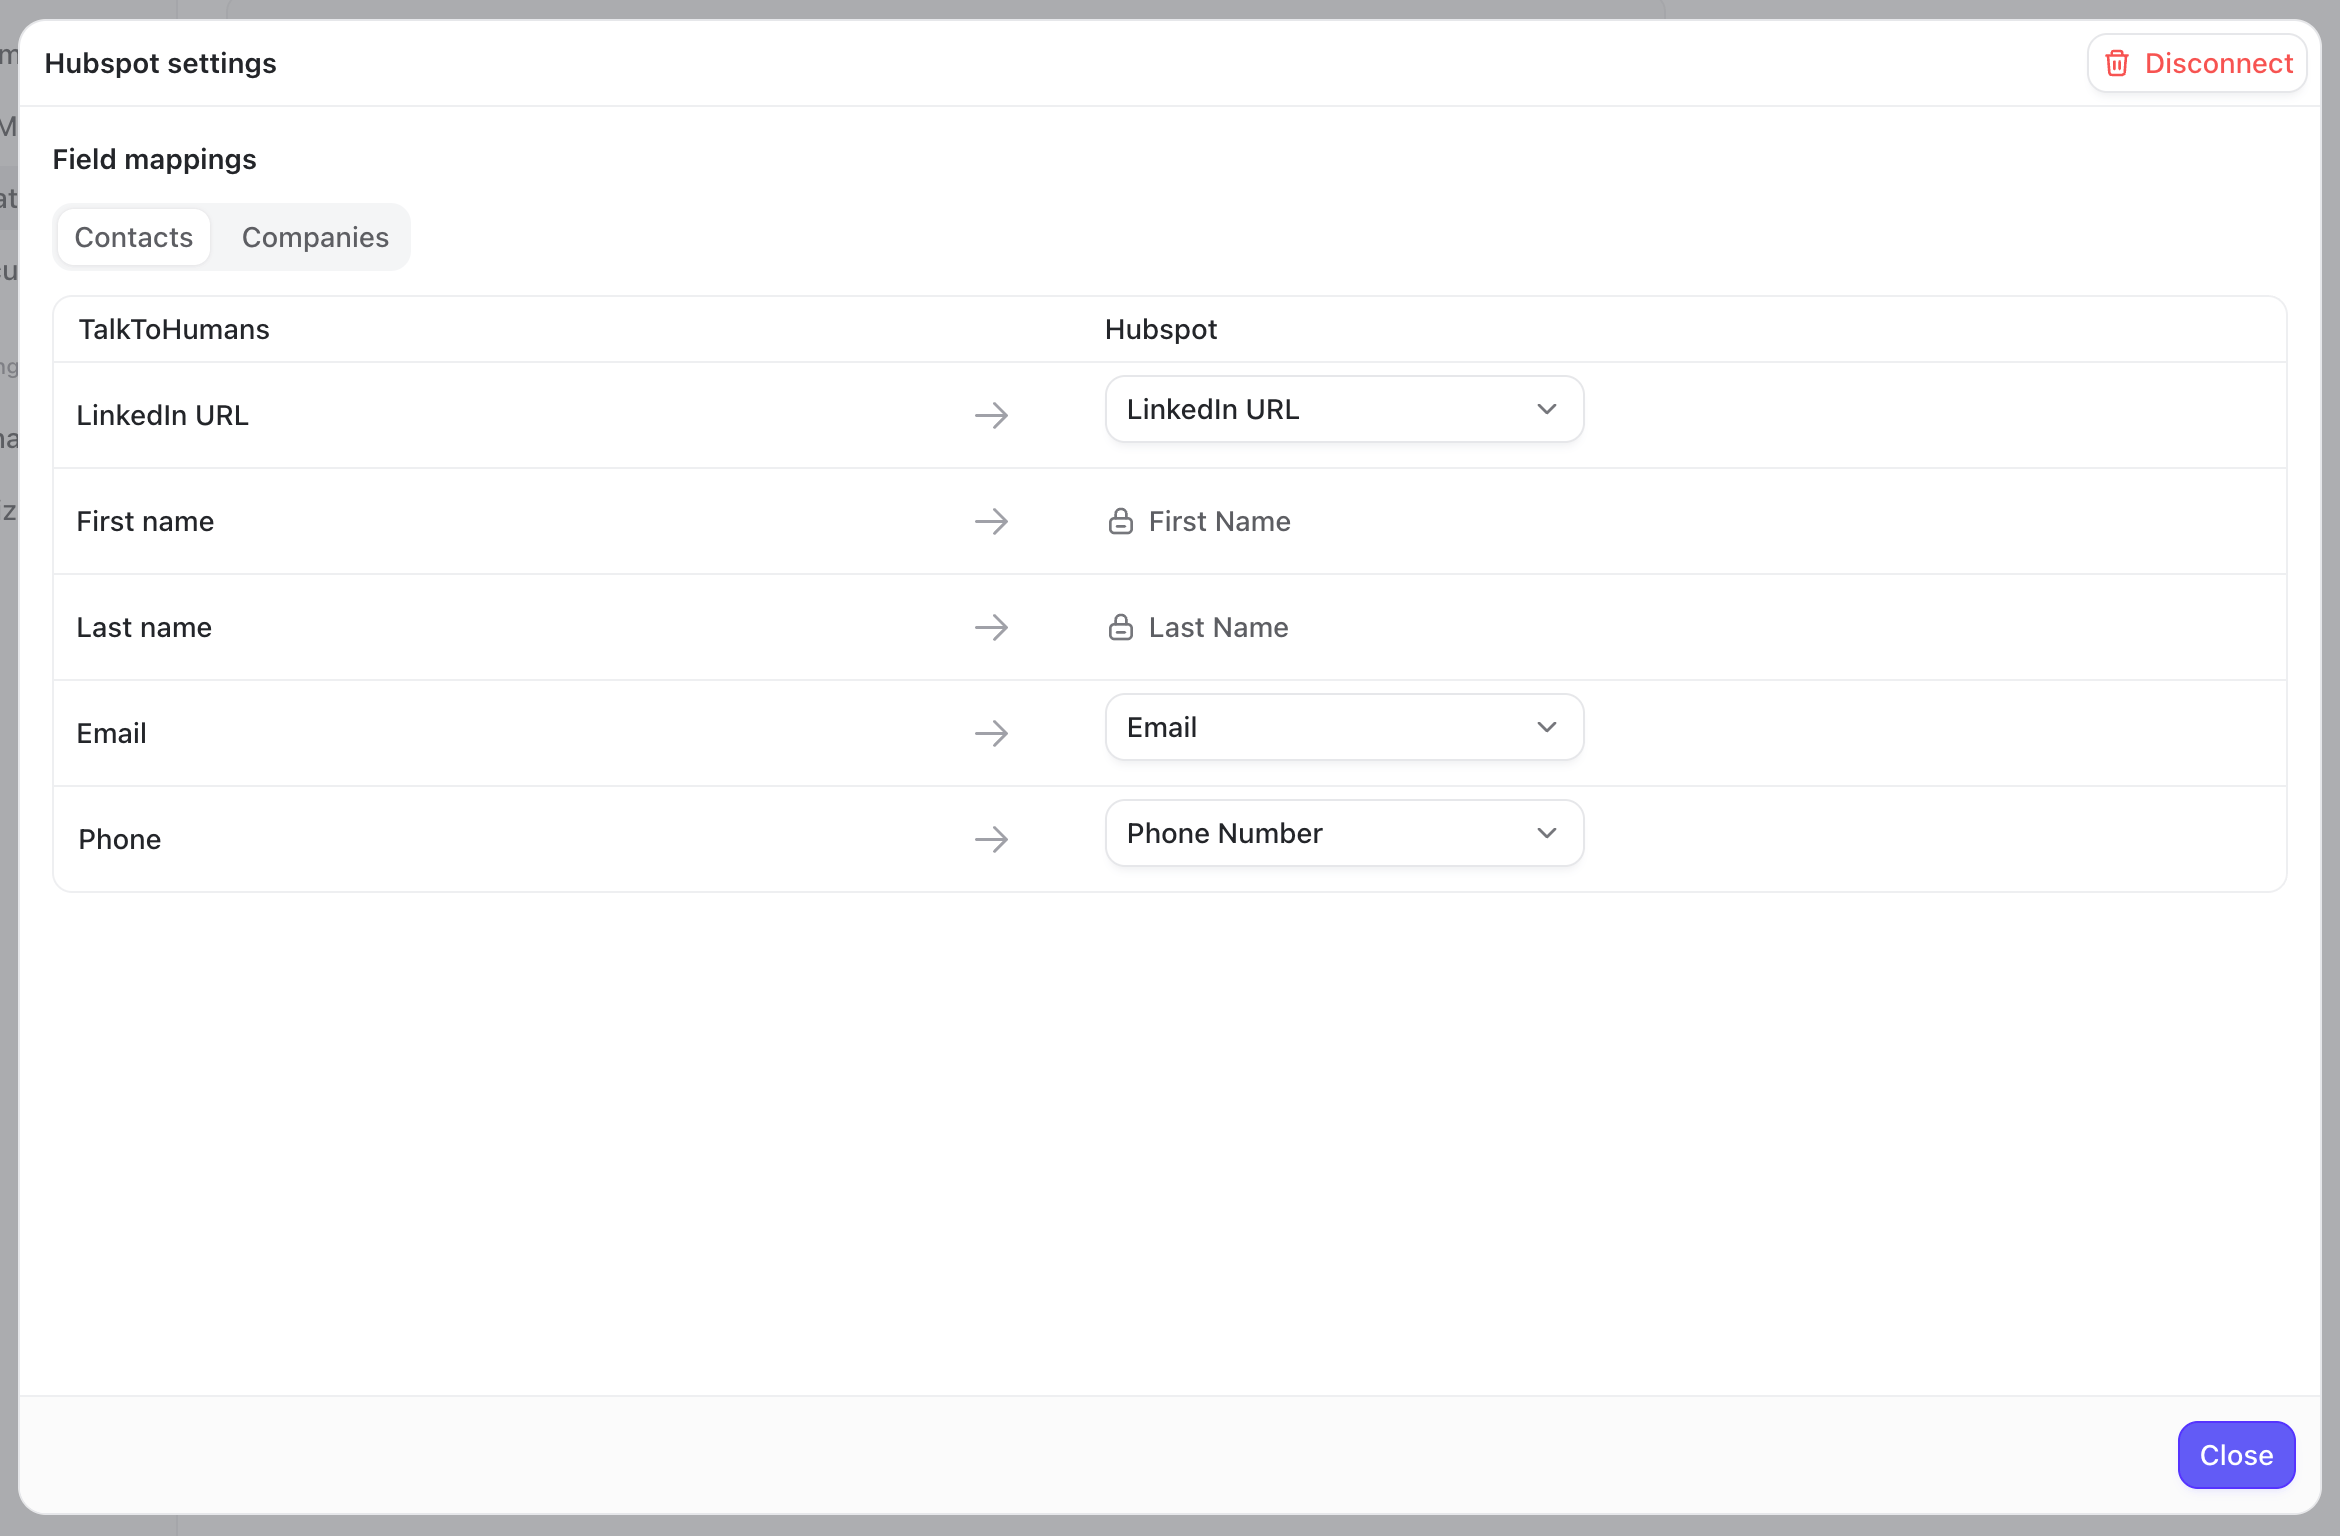Click the 'Field mappings' heading
Viewport: 2340px width, 1536px height.
(154, 159)
